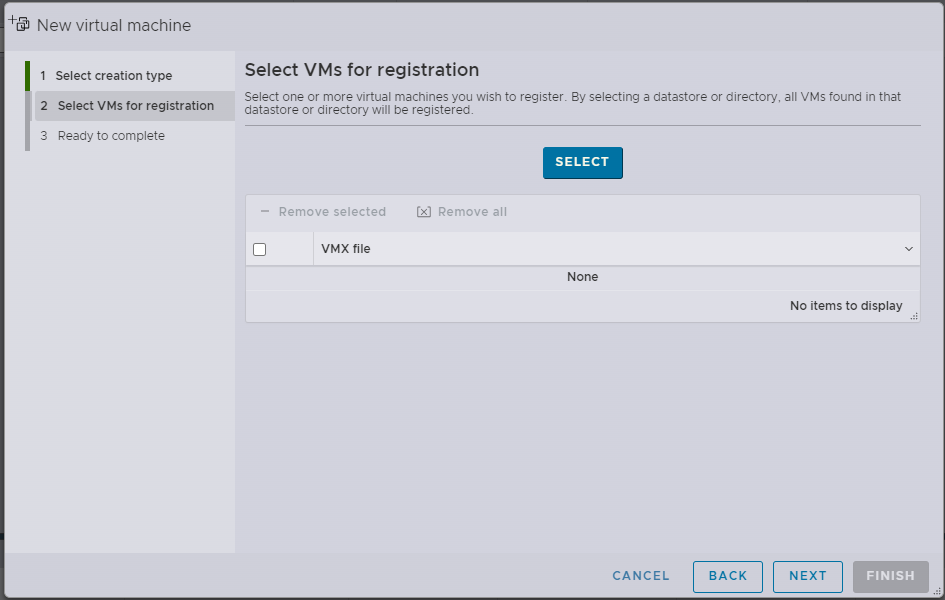Image resolution: width=945 pixels, height=600 pixels.
Task: Select step 2 Select VMs for registration
Action: pos(135,106)
